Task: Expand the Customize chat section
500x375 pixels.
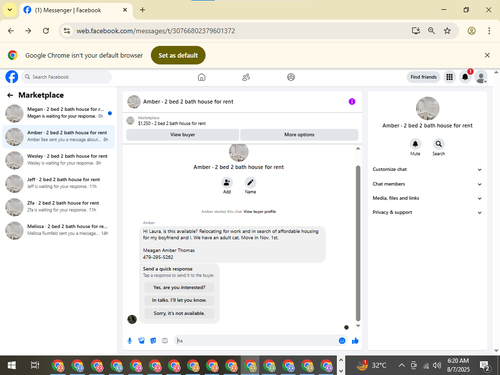Action: point(427,169)
